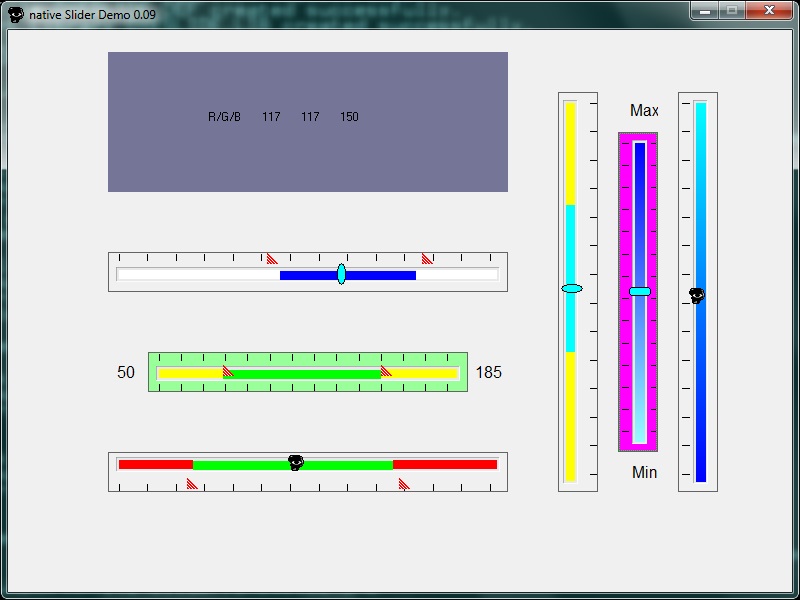Click the cyan oval thumb on the top horizontal slider
This screenshot has width=800, height=600.
point(341,274)
